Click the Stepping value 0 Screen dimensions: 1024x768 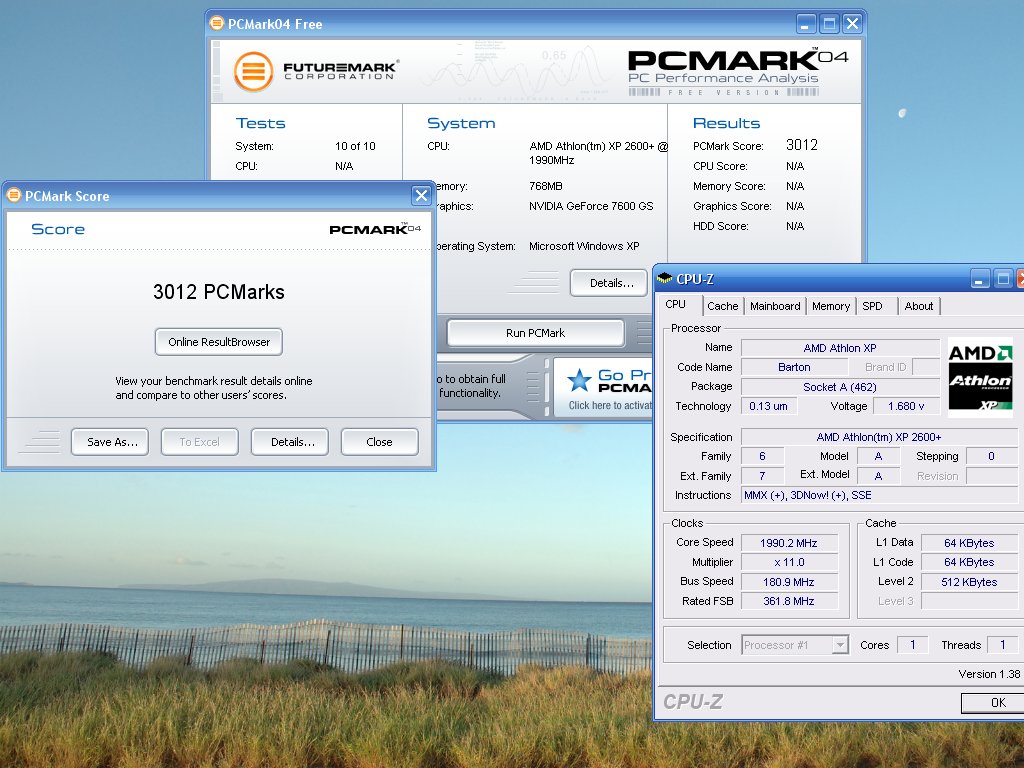coord(991,456)
